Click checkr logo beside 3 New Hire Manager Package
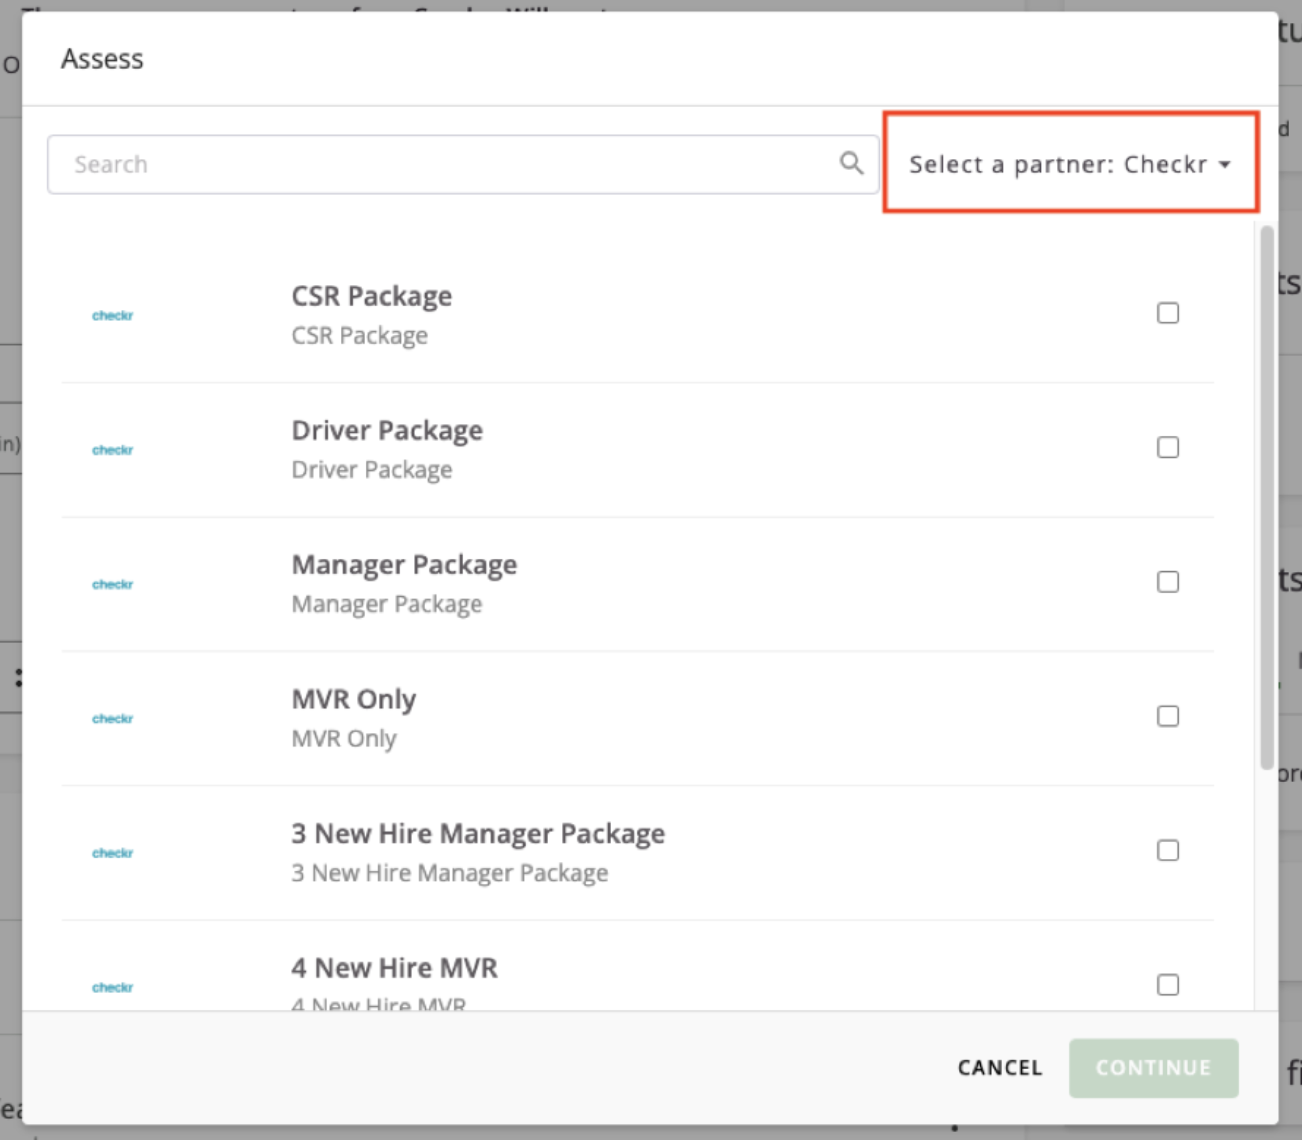This screenshot has width=1302, height=1140. (x=112, y=853)
